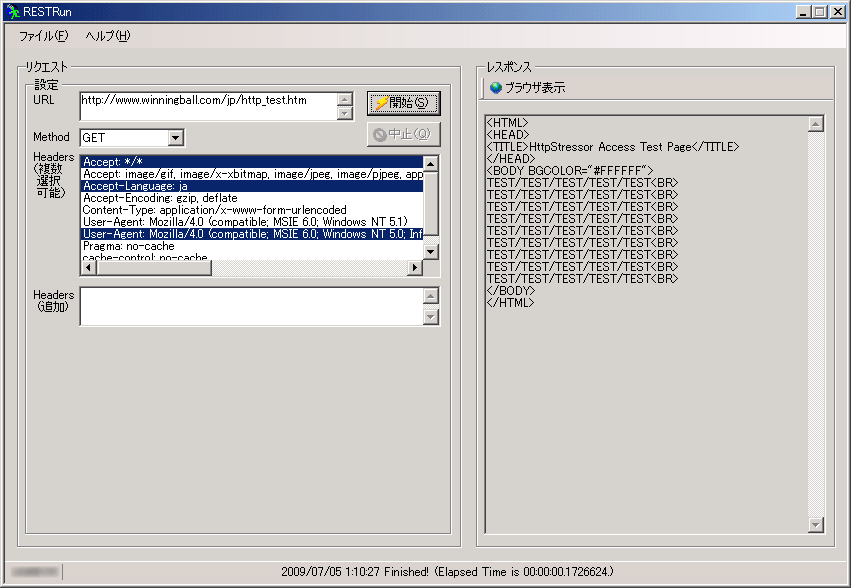Expand the Method dropdown arrow

[176, 138]
